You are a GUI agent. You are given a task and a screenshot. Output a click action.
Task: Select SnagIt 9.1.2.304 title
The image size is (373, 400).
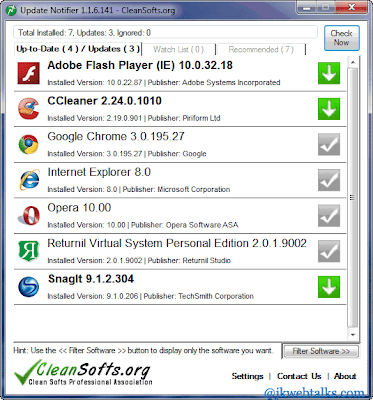coord(91,279)
